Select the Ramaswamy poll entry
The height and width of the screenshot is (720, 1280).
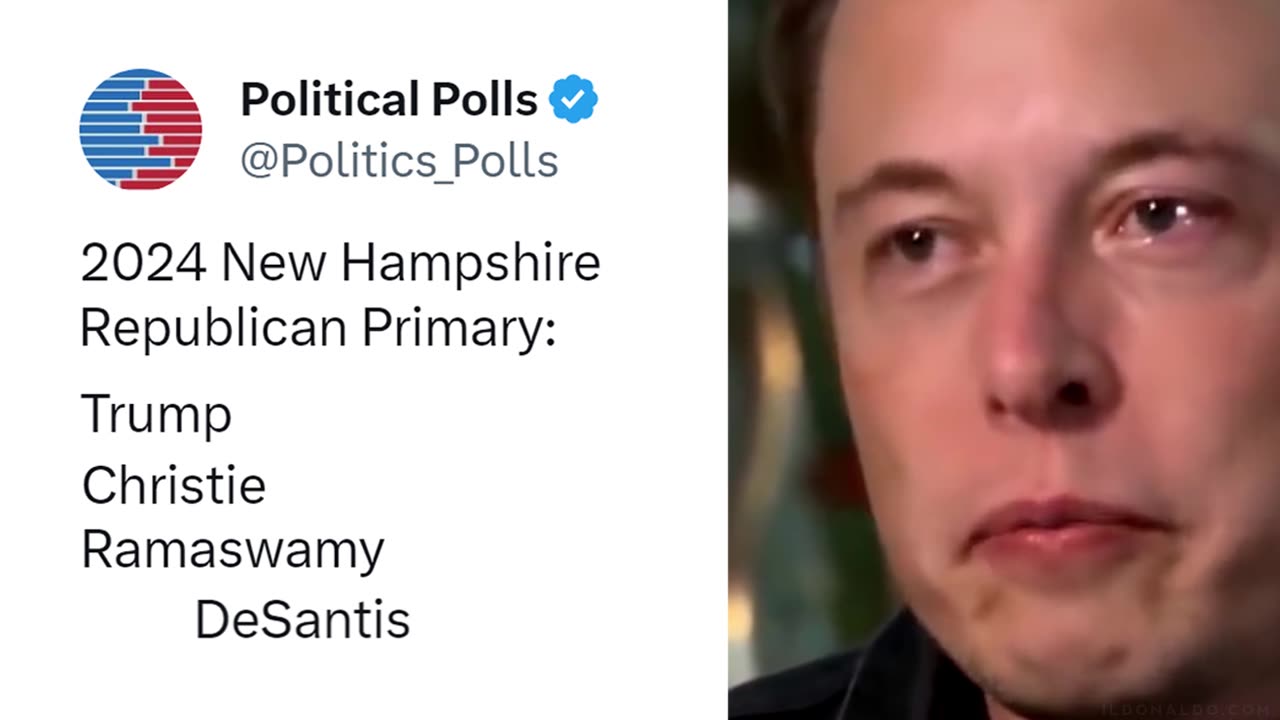[232, 551]
